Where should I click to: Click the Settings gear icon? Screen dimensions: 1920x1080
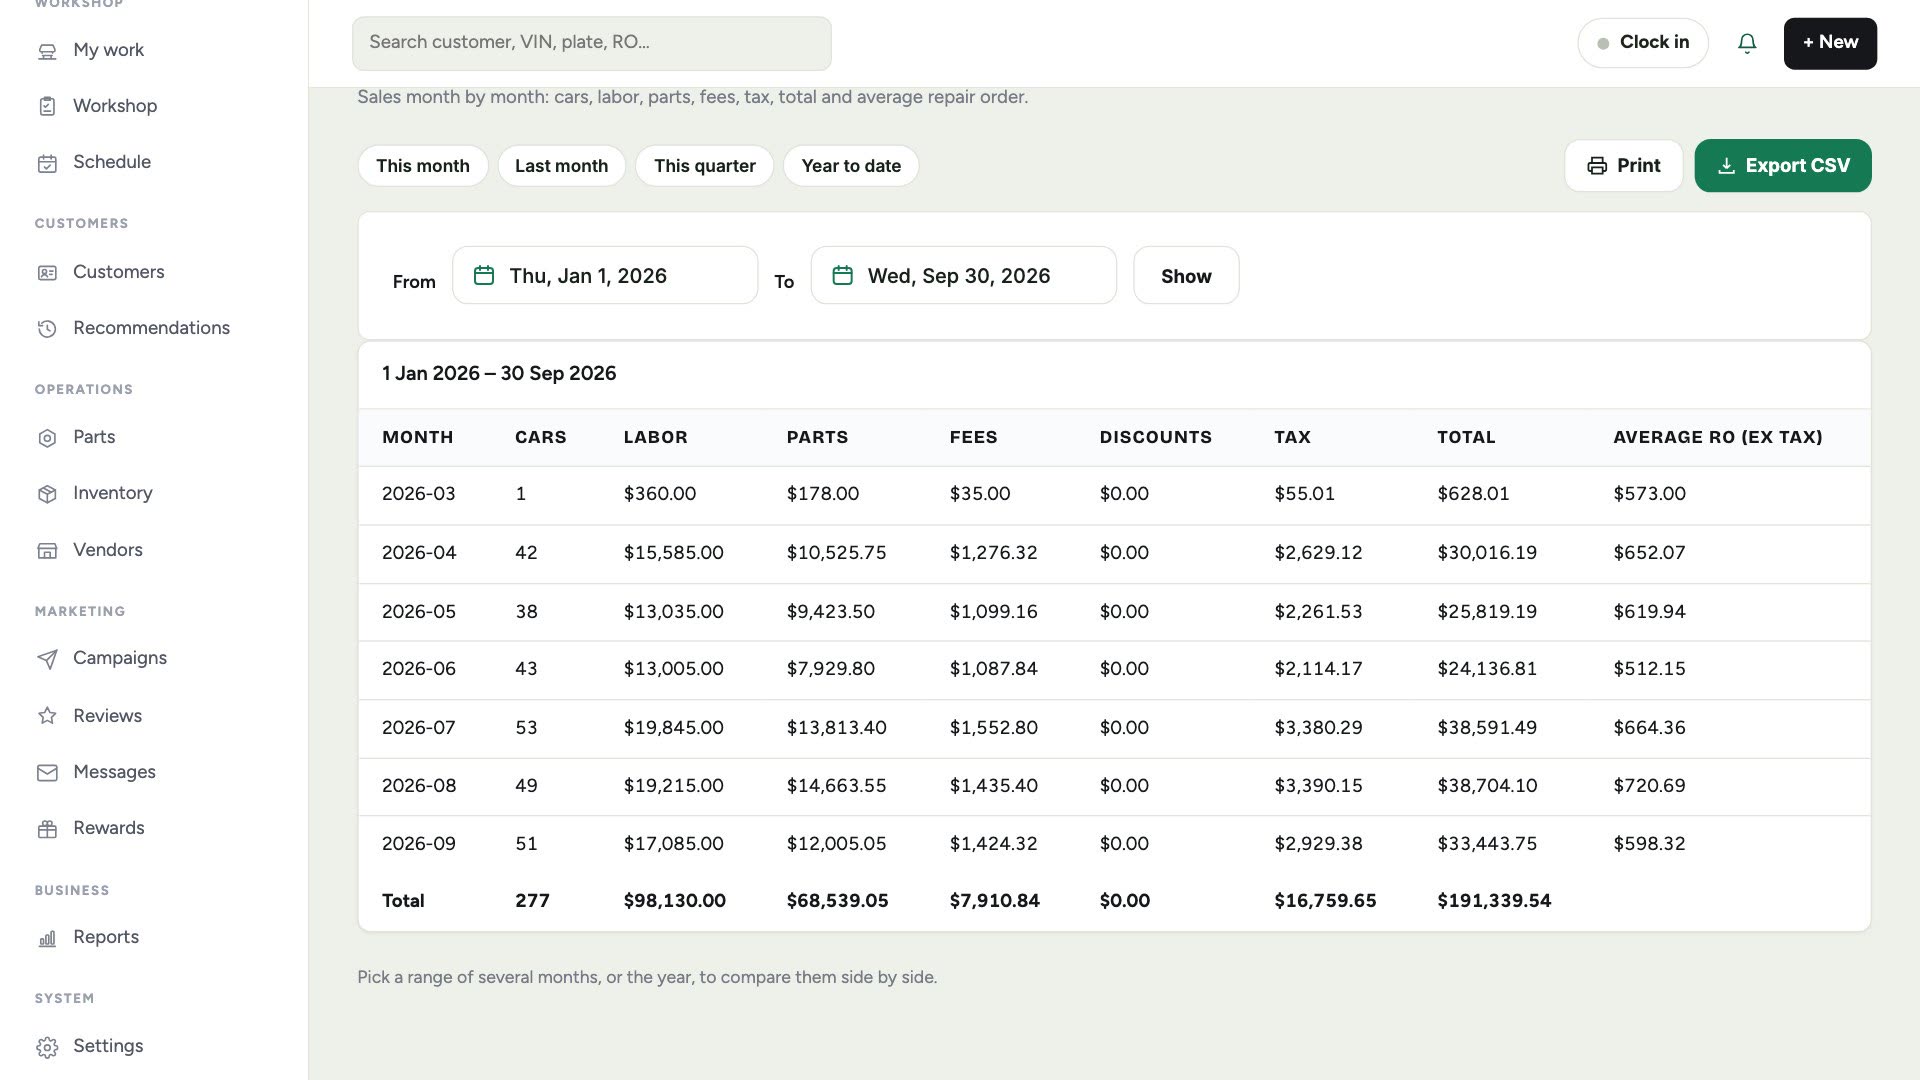47,1047
